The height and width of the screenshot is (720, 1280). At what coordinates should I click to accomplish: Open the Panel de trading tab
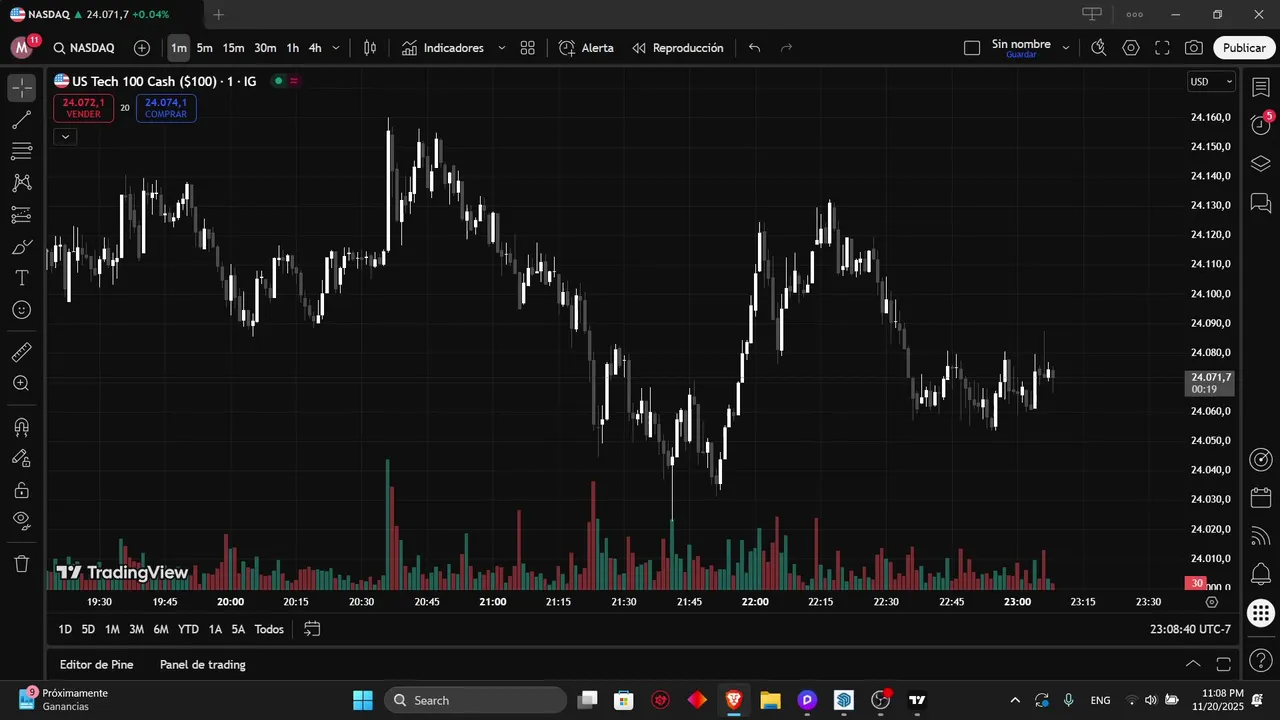[203, 664]
